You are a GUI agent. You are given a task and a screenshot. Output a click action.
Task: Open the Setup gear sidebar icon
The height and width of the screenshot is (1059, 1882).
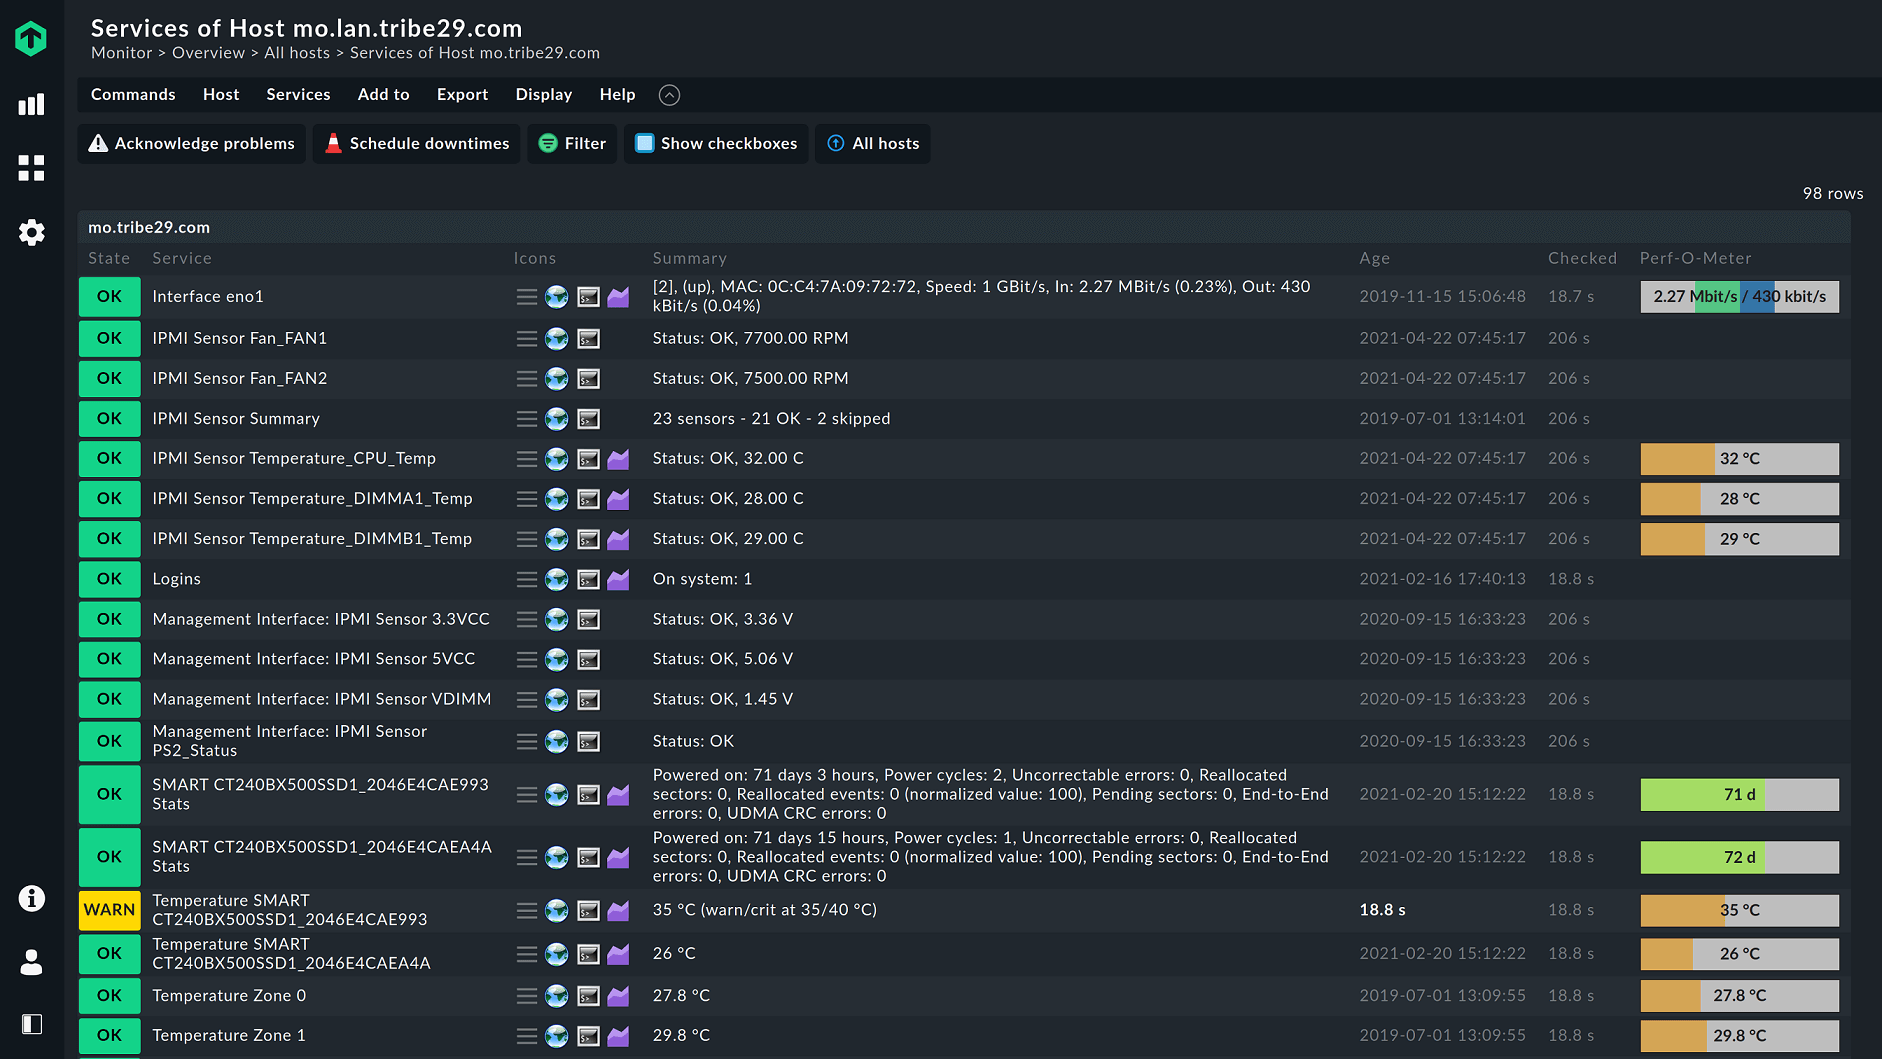31,233
